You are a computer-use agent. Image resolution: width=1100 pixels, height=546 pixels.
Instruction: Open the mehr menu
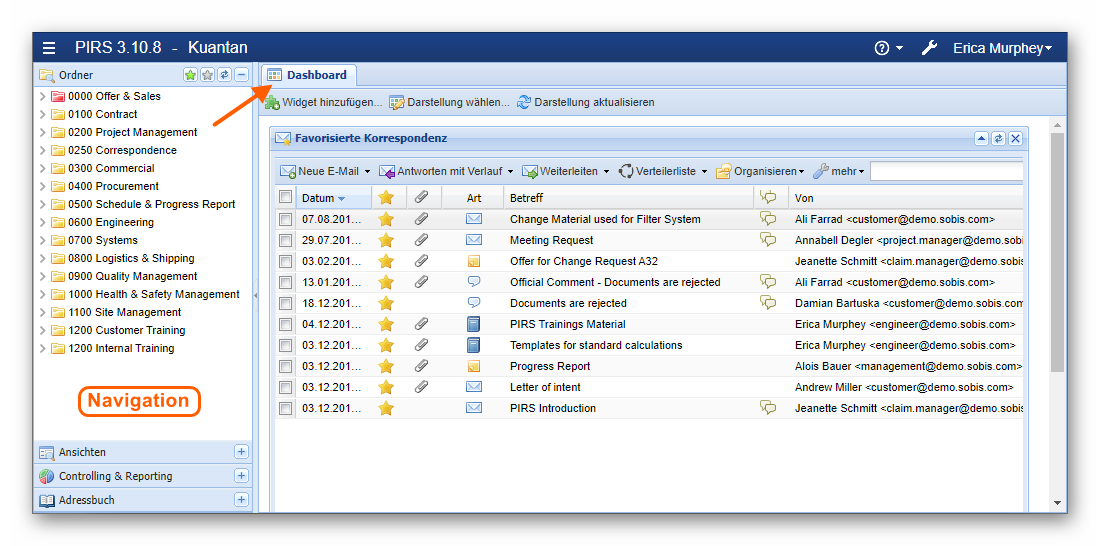tap(838, 171)
